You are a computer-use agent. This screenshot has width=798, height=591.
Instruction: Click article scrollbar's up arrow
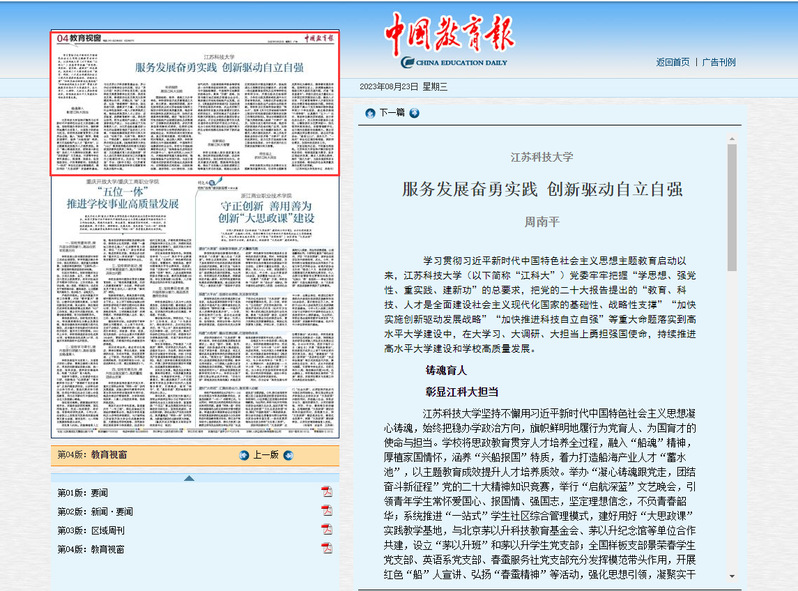point(732,135)
